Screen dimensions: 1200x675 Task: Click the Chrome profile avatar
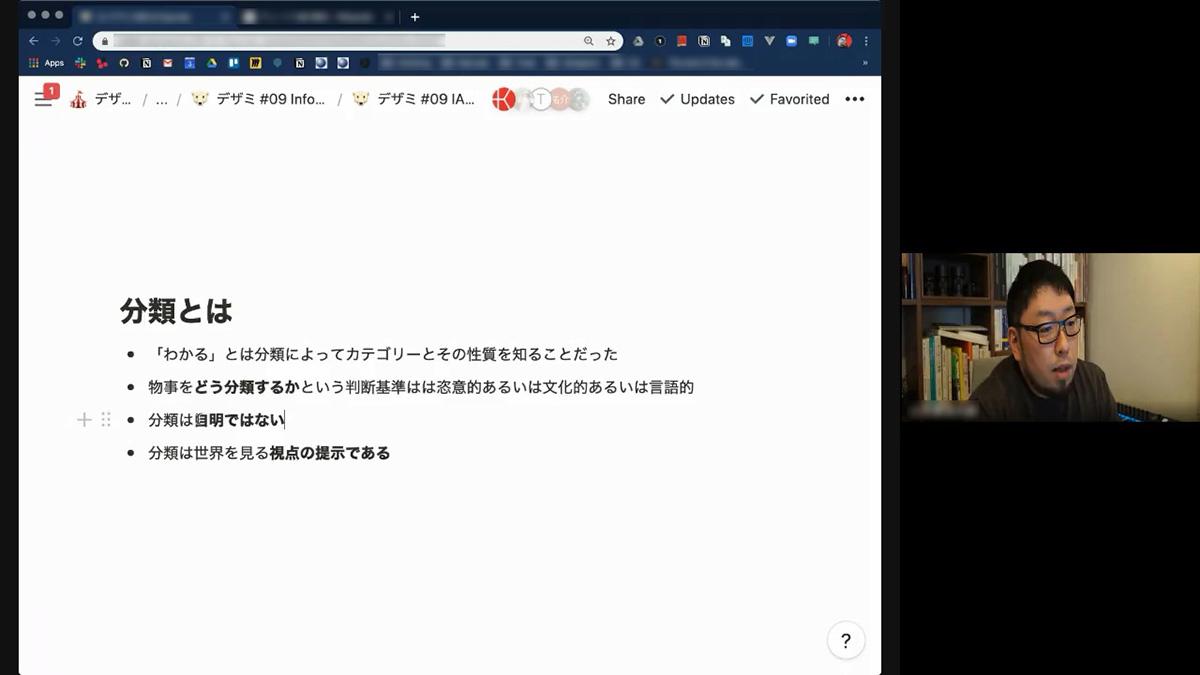pos(843,41)
